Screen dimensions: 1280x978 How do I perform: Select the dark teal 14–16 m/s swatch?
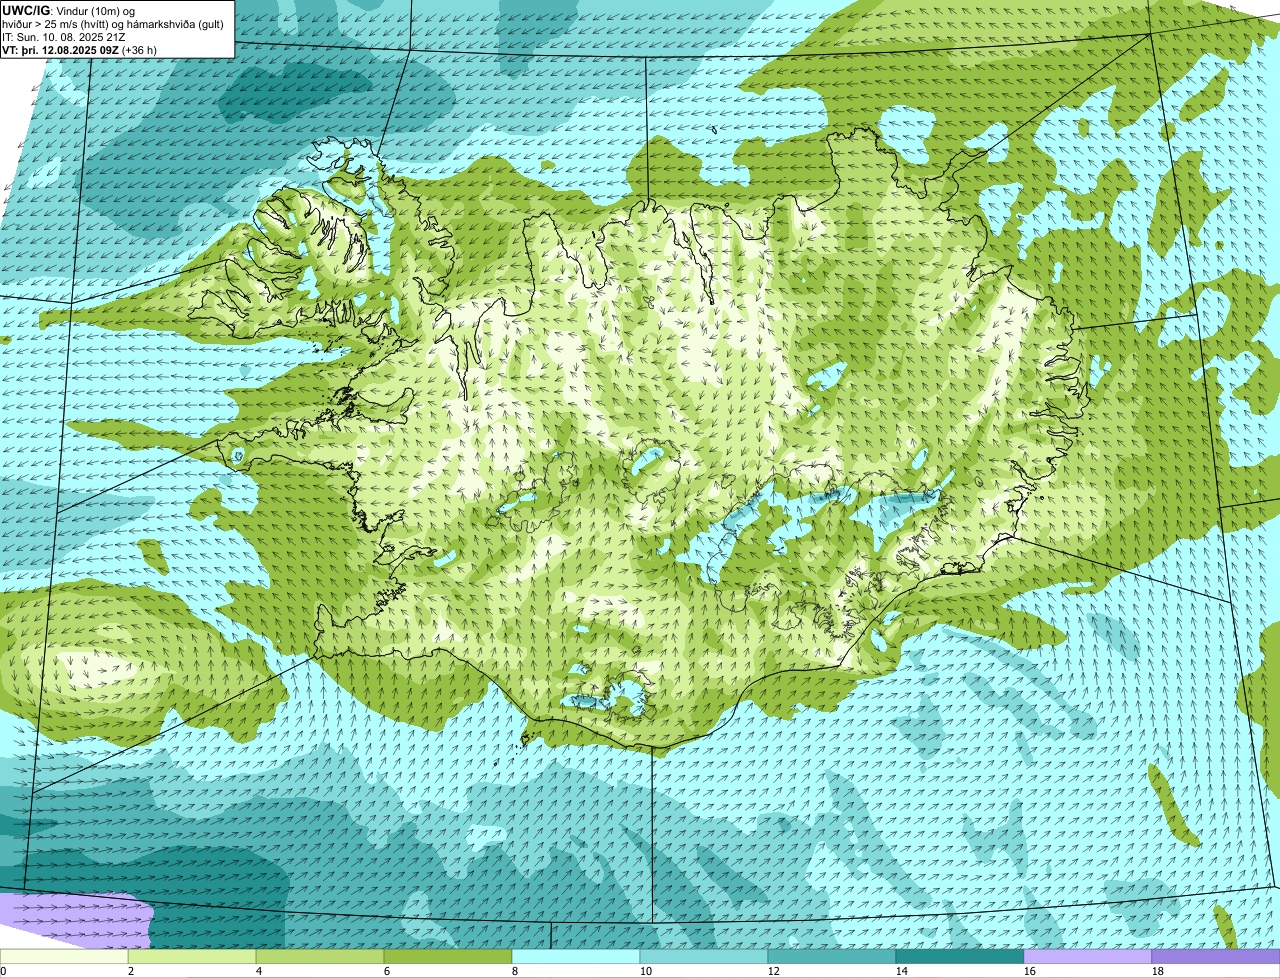[960, 956]
